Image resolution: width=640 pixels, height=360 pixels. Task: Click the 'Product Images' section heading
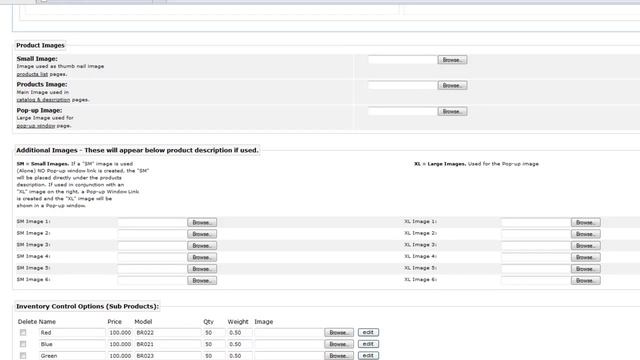[x=40, y=45]
